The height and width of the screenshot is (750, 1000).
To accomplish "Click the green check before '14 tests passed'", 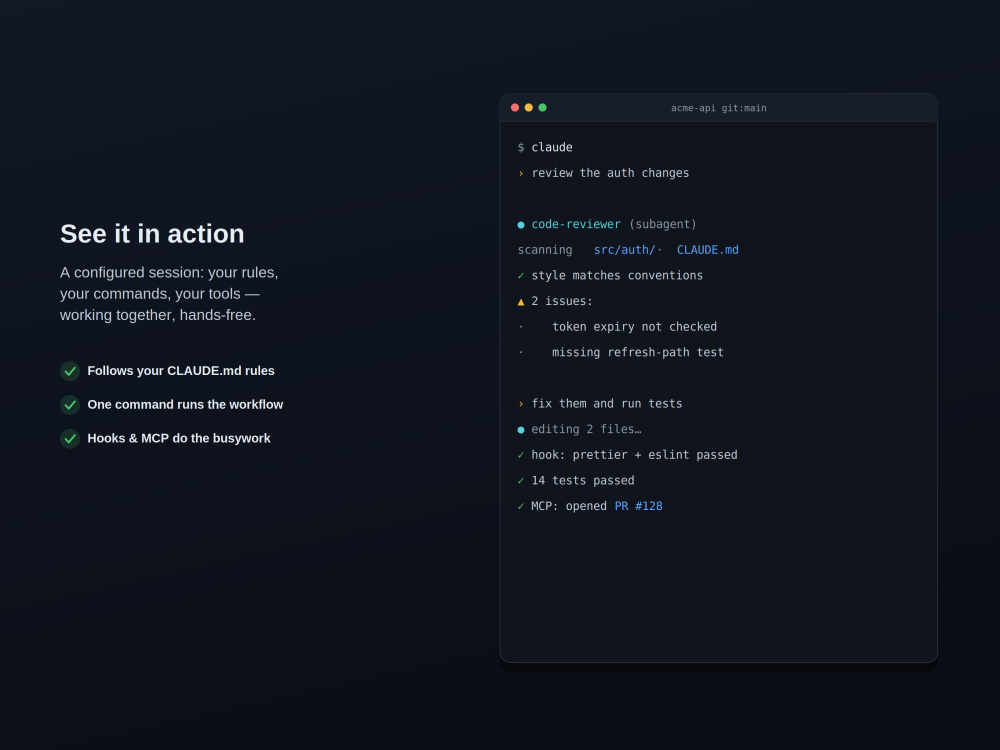I will click(521, 481).
